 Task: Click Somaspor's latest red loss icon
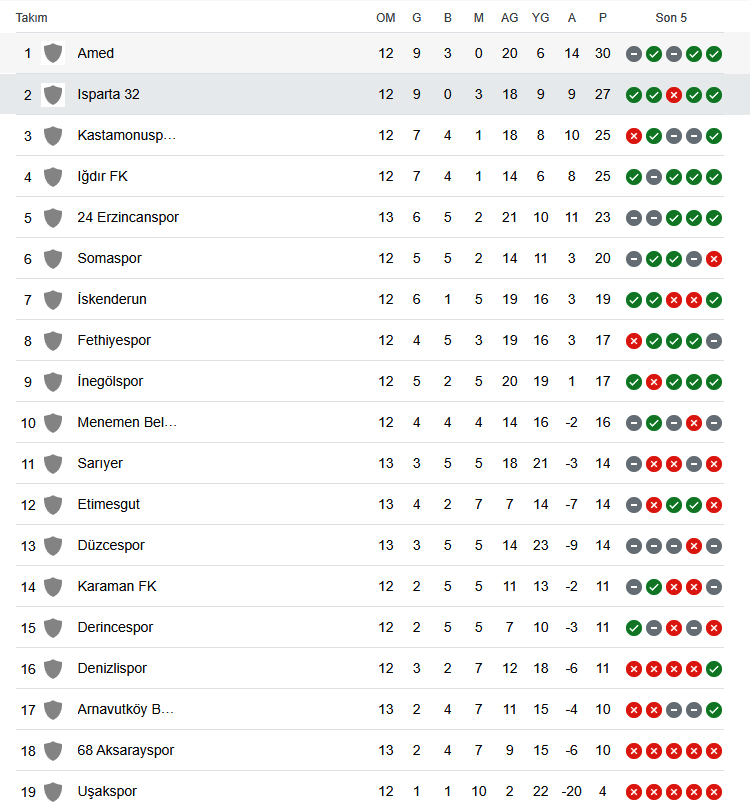(714, 259)
